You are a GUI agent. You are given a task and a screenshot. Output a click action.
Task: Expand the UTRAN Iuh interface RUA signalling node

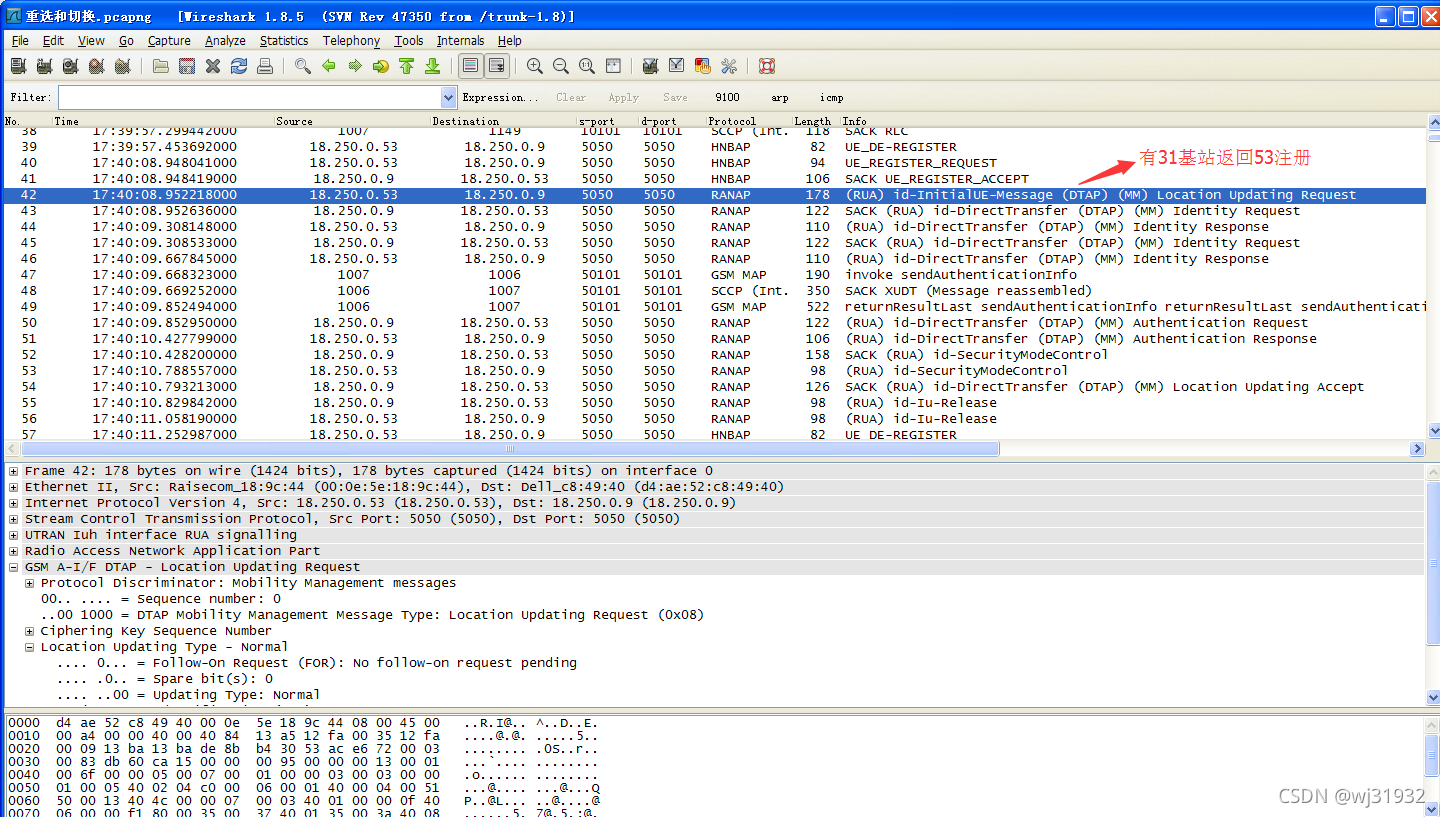point(14,535)
